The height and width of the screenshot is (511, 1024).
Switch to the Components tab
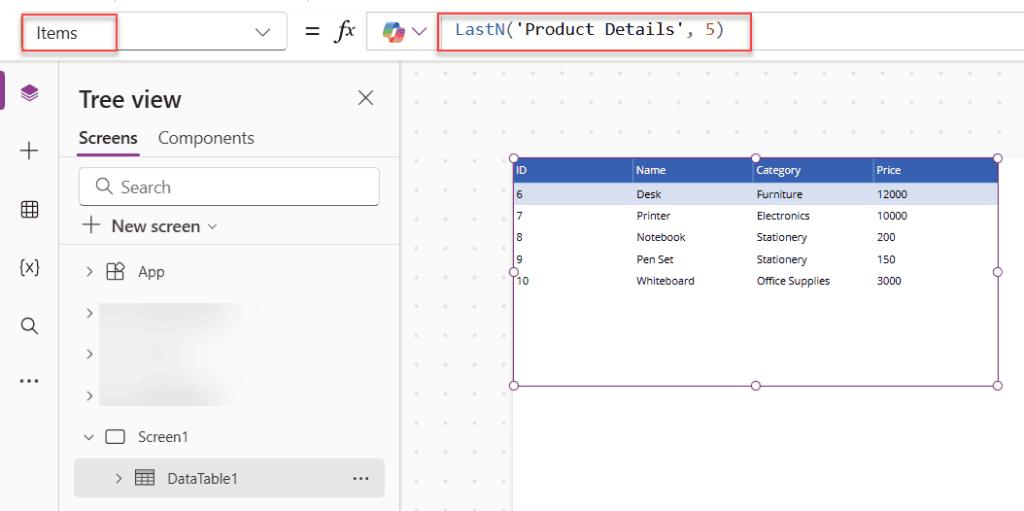coord(206,138)
